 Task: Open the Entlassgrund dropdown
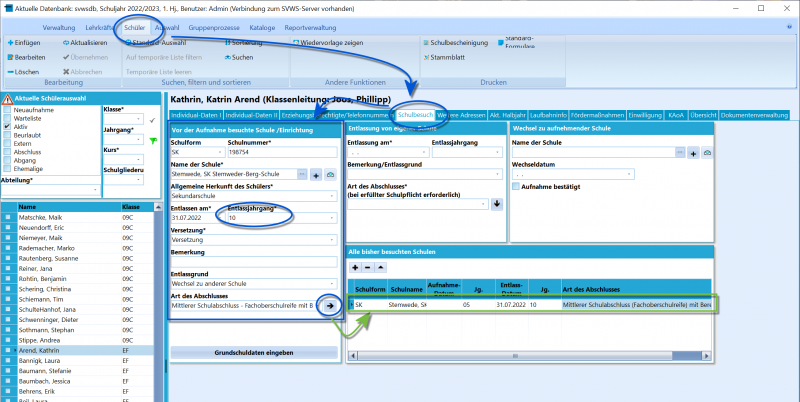click(333, 284)
